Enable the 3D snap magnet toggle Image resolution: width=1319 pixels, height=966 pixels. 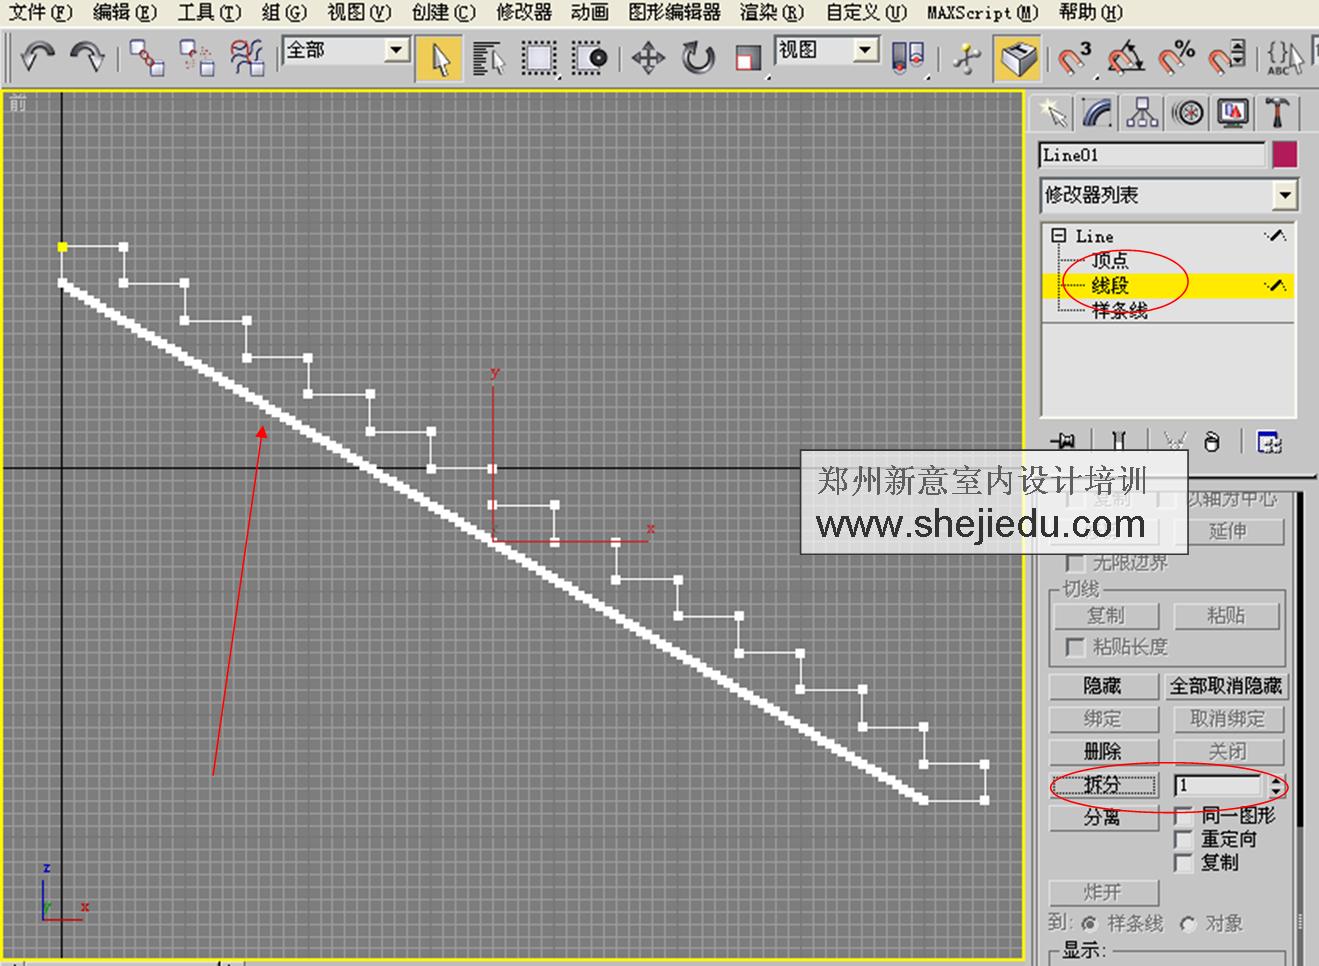tap(1072, 58)
